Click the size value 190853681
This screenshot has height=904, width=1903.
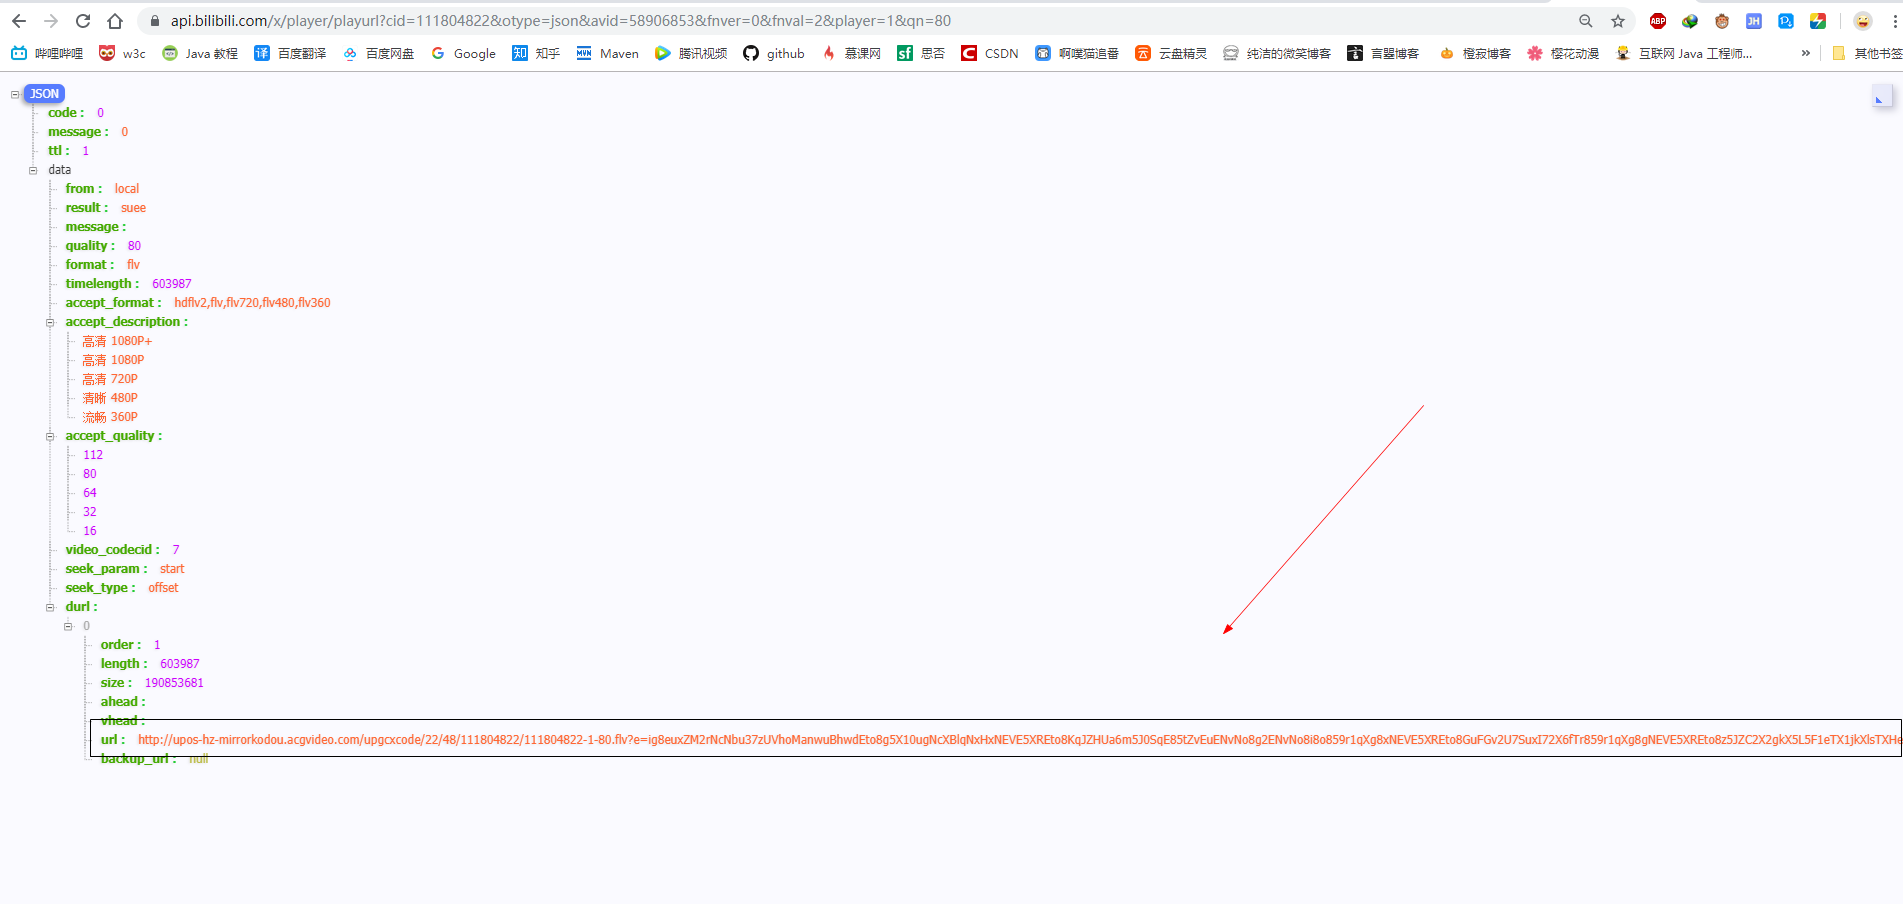(174, 683)
